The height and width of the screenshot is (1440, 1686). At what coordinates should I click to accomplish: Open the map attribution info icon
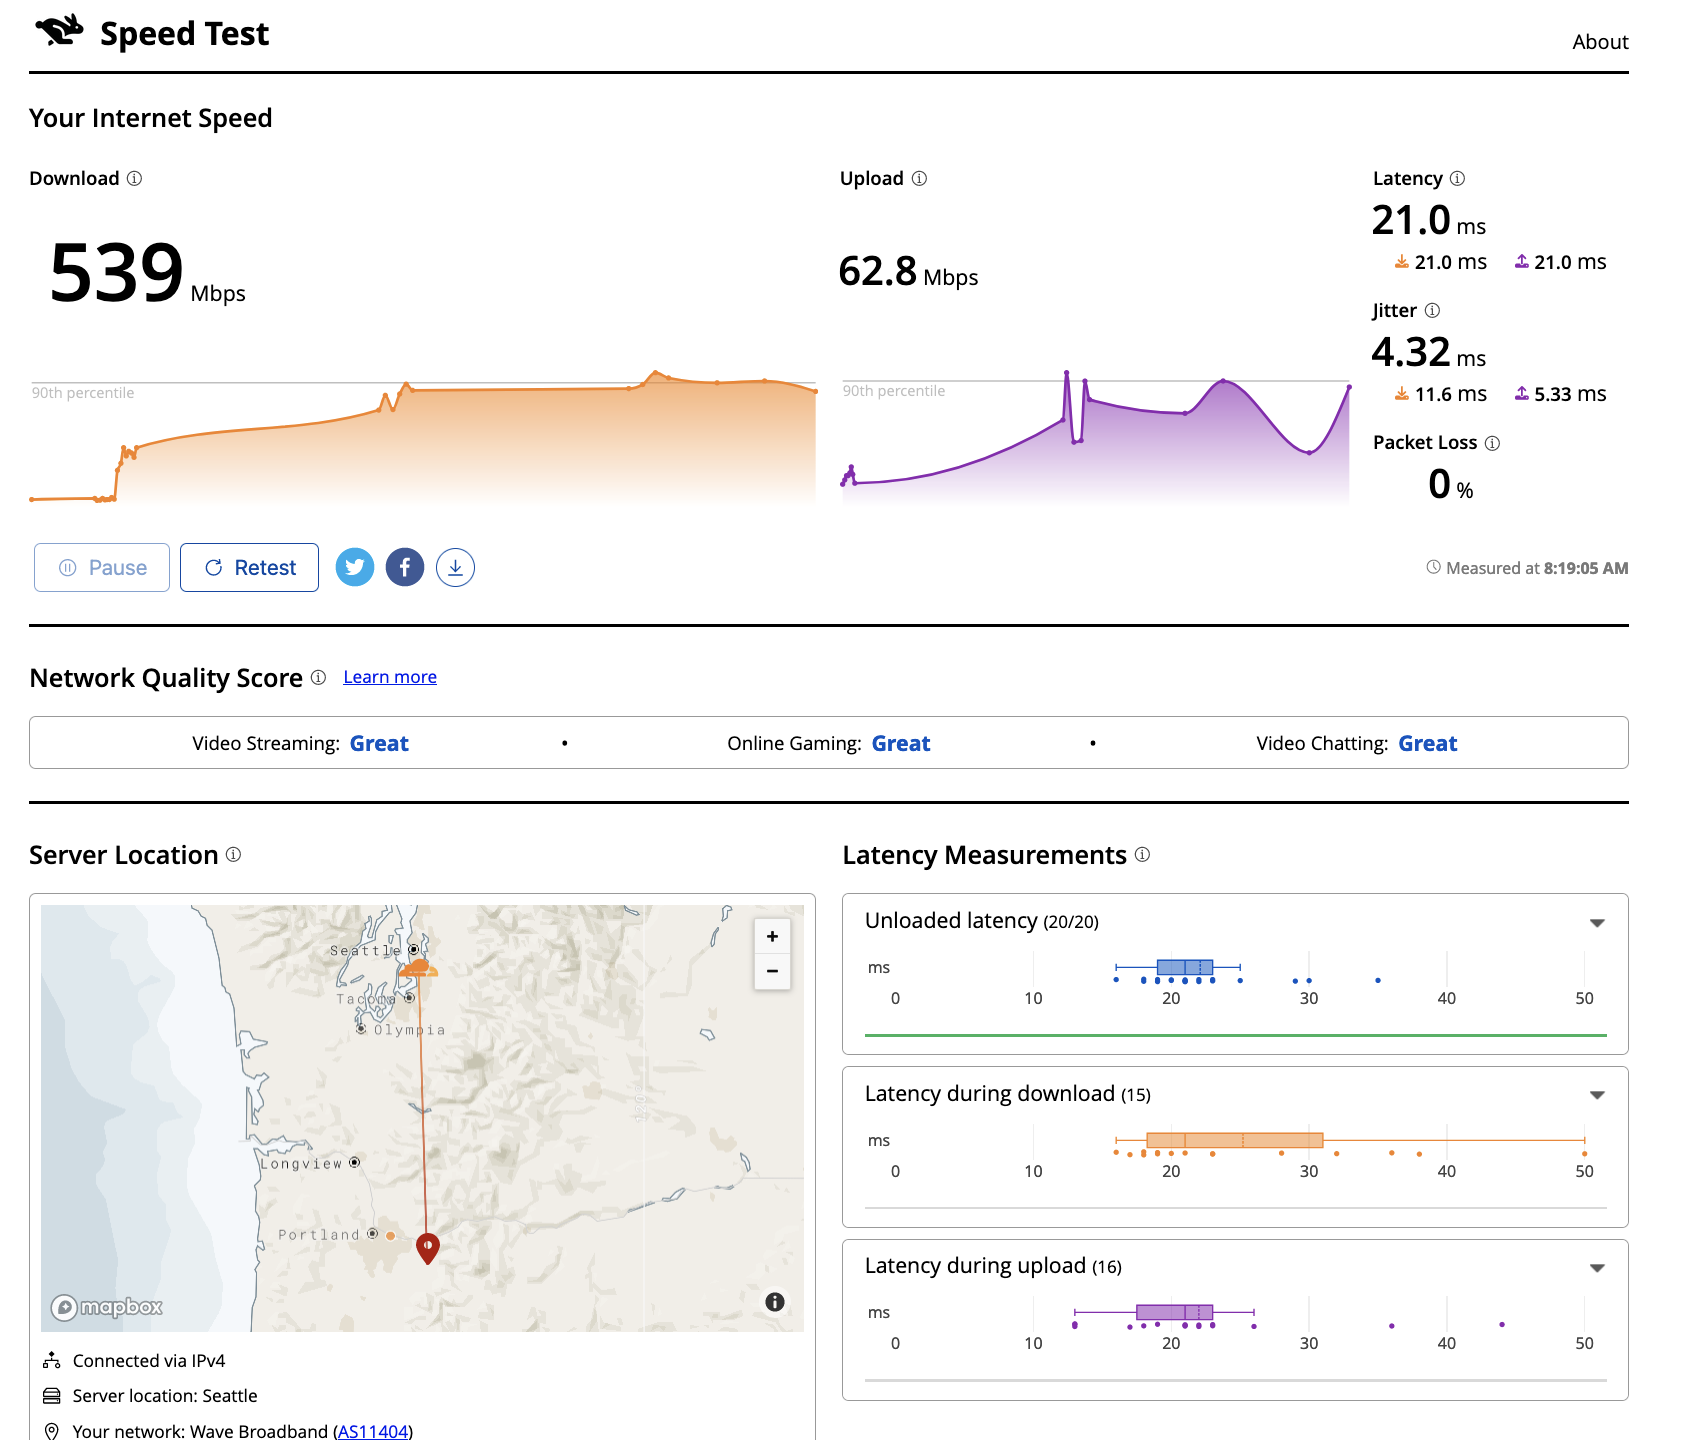(x=774, y=1302)
